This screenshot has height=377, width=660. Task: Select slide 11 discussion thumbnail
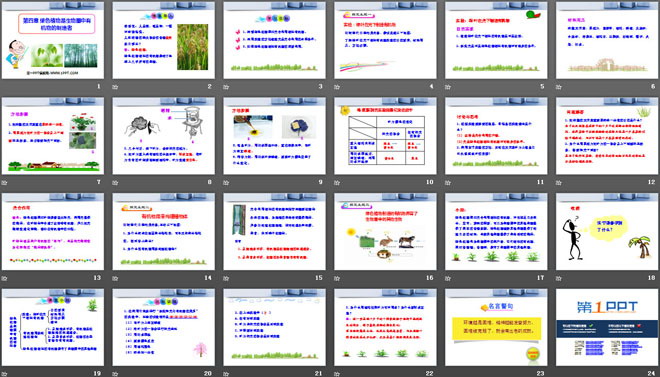(x=496, y=136)
